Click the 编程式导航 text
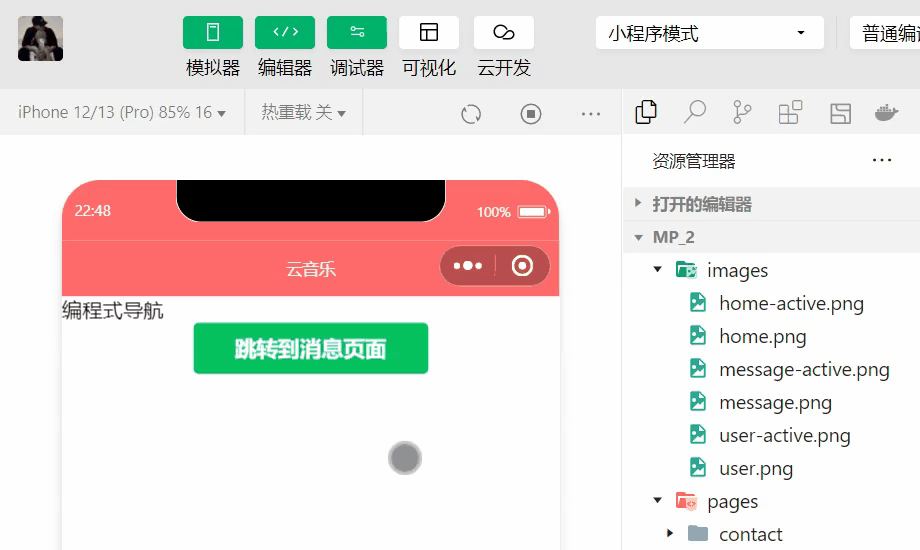 113,311
